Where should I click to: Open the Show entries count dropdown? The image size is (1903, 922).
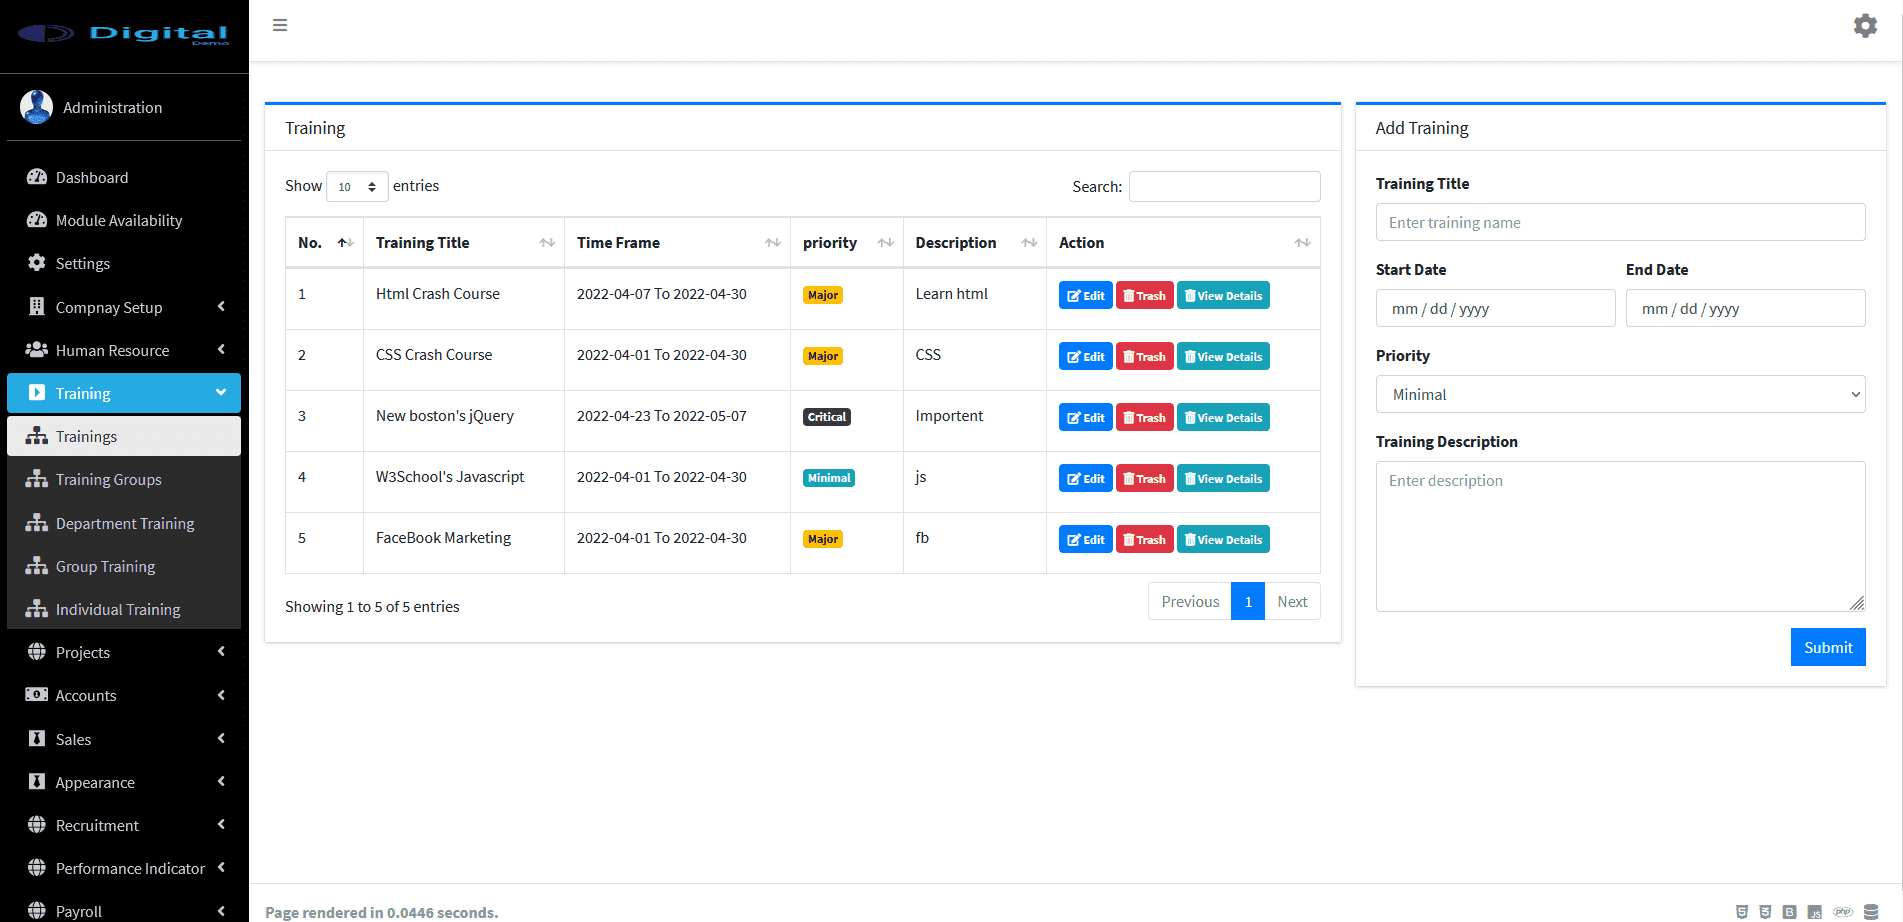(x=357, y=187)
